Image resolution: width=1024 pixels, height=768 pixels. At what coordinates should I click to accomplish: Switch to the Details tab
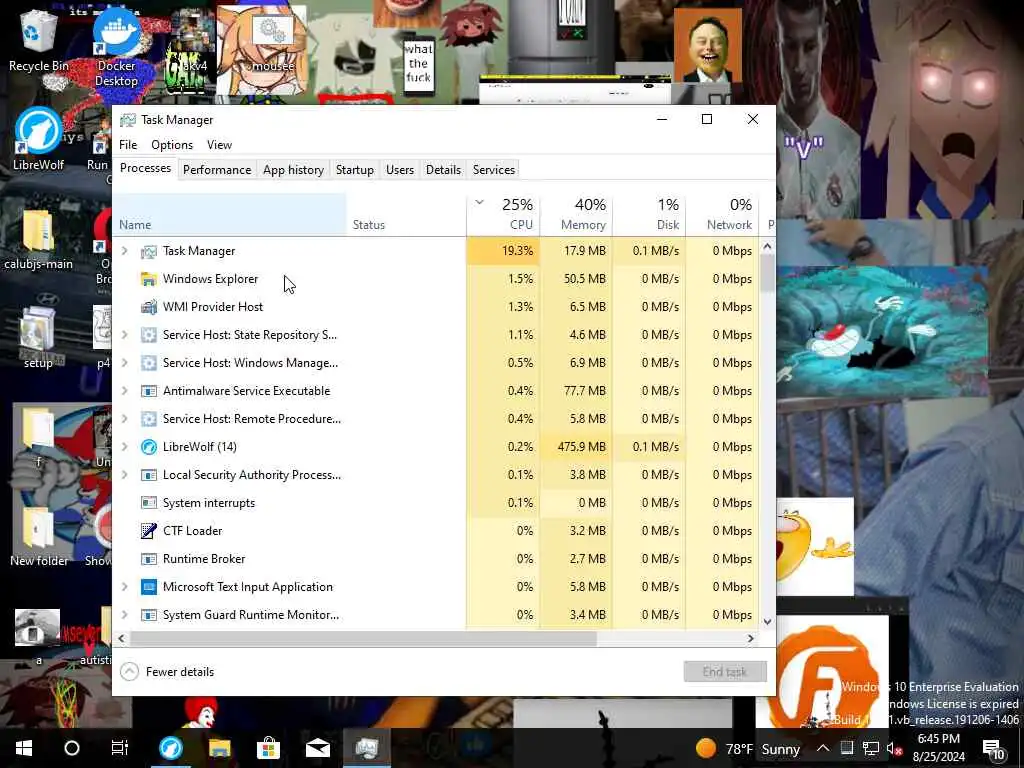443,170
